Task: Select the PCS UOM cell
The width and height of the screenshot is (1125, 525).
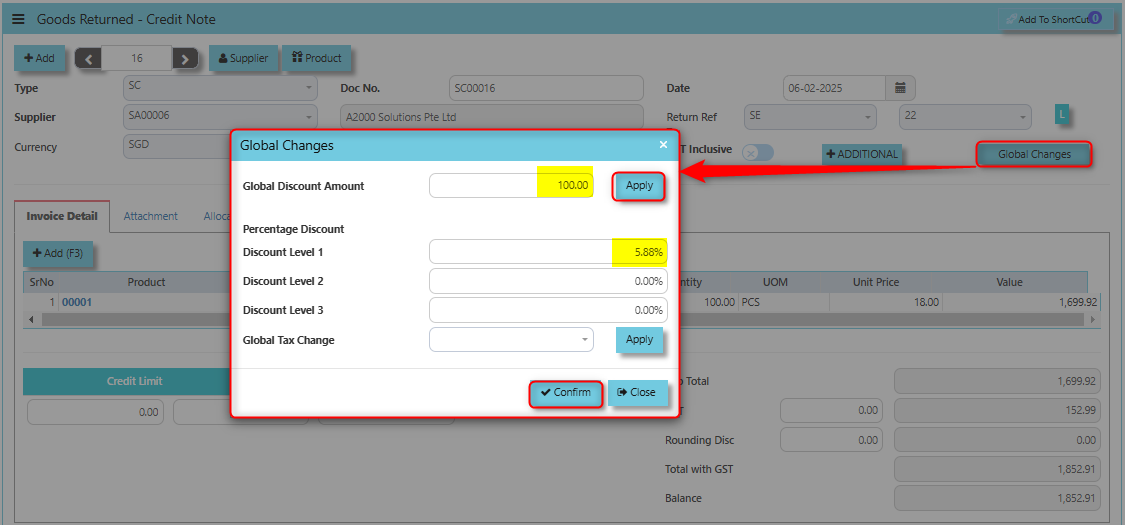Action: [783, 302]
